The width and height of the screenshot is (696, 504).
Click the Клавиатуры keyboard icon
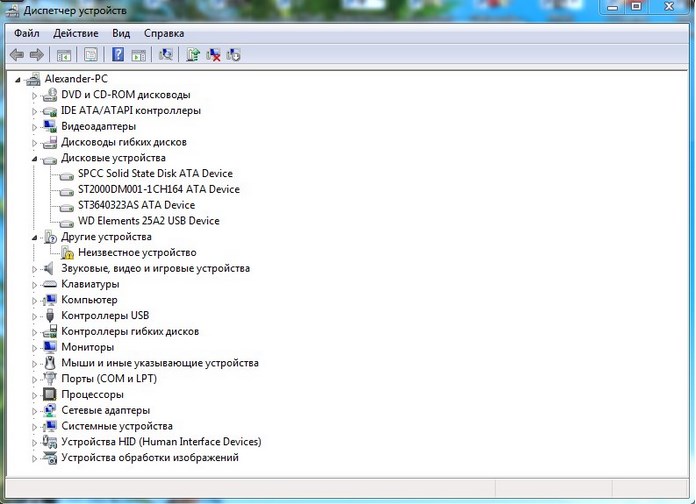50,284
